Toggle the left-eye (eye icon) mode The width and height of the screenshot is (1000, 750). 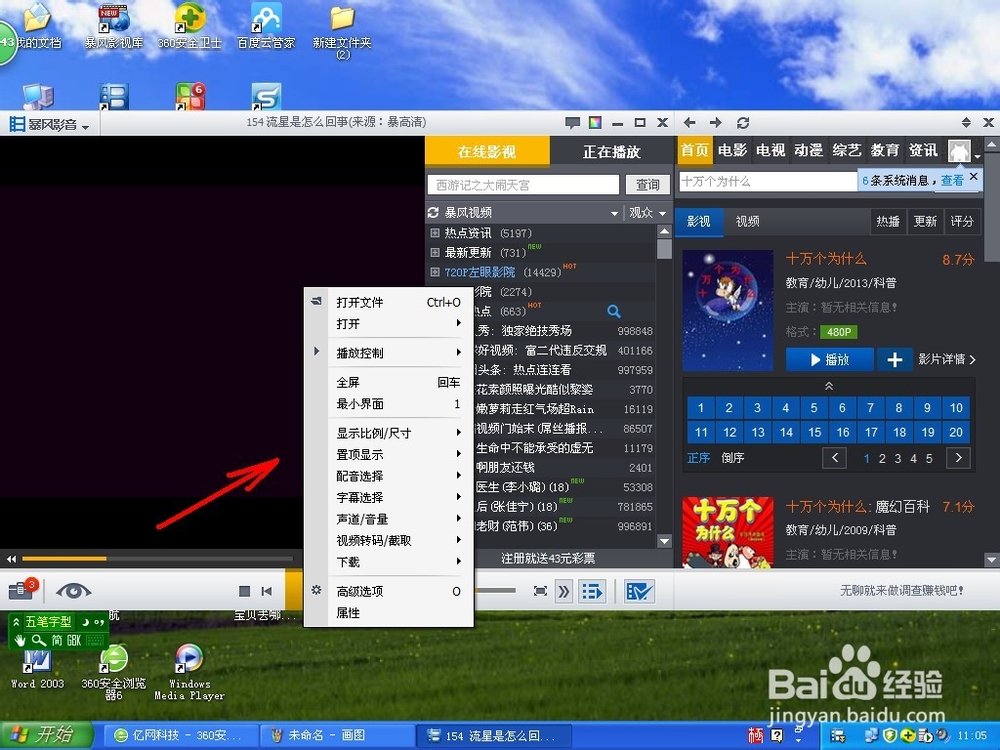pos(73,591)
